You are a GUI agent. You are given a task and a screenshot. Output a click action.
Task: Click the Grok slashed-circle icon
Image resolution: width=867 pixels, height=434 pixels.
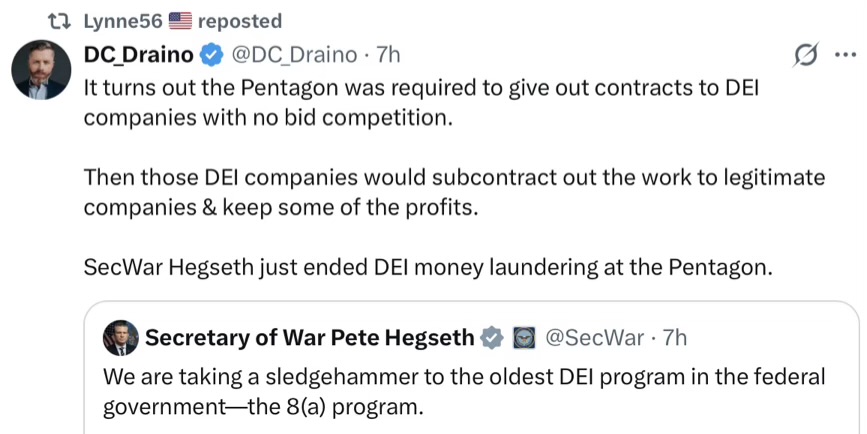click(803, 55)
